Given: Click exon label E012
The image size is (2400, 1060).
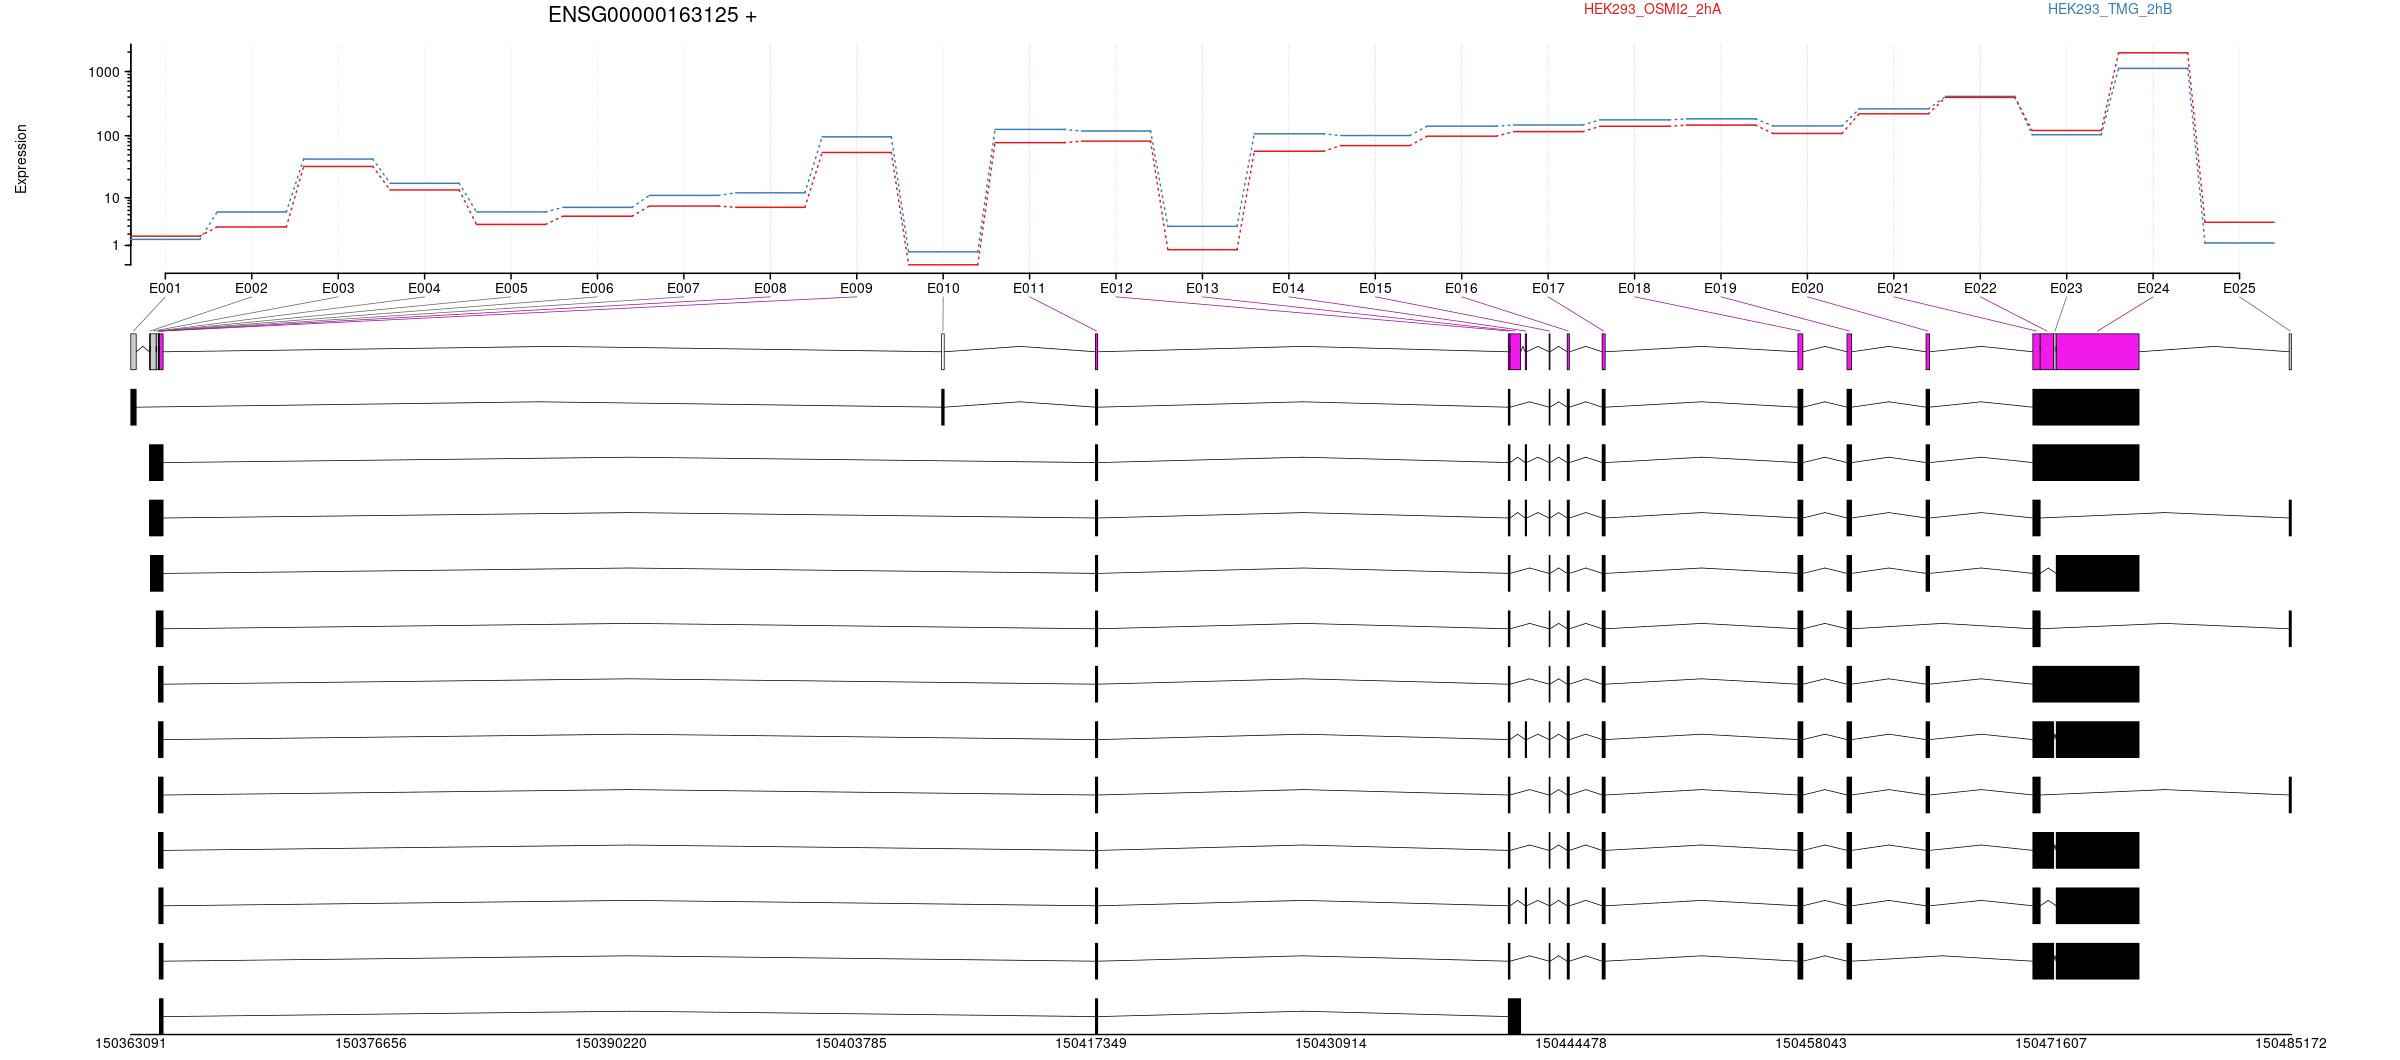Looking at the screenshot, I should coord(1116,288).
